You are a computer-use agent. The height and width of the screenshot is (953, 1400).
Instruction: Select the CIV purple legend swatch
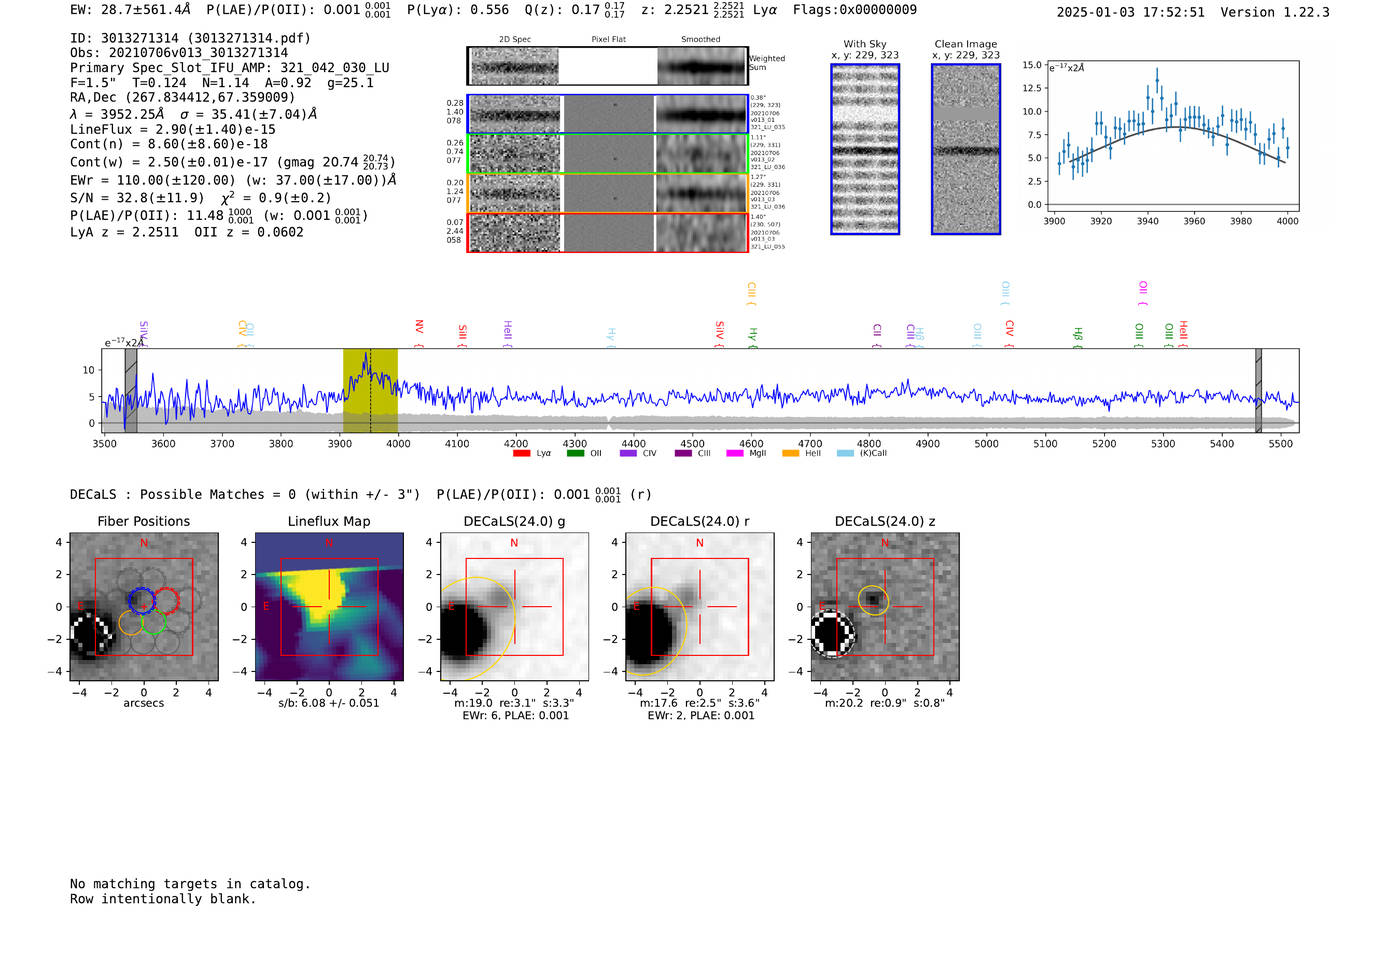point(628,453)
